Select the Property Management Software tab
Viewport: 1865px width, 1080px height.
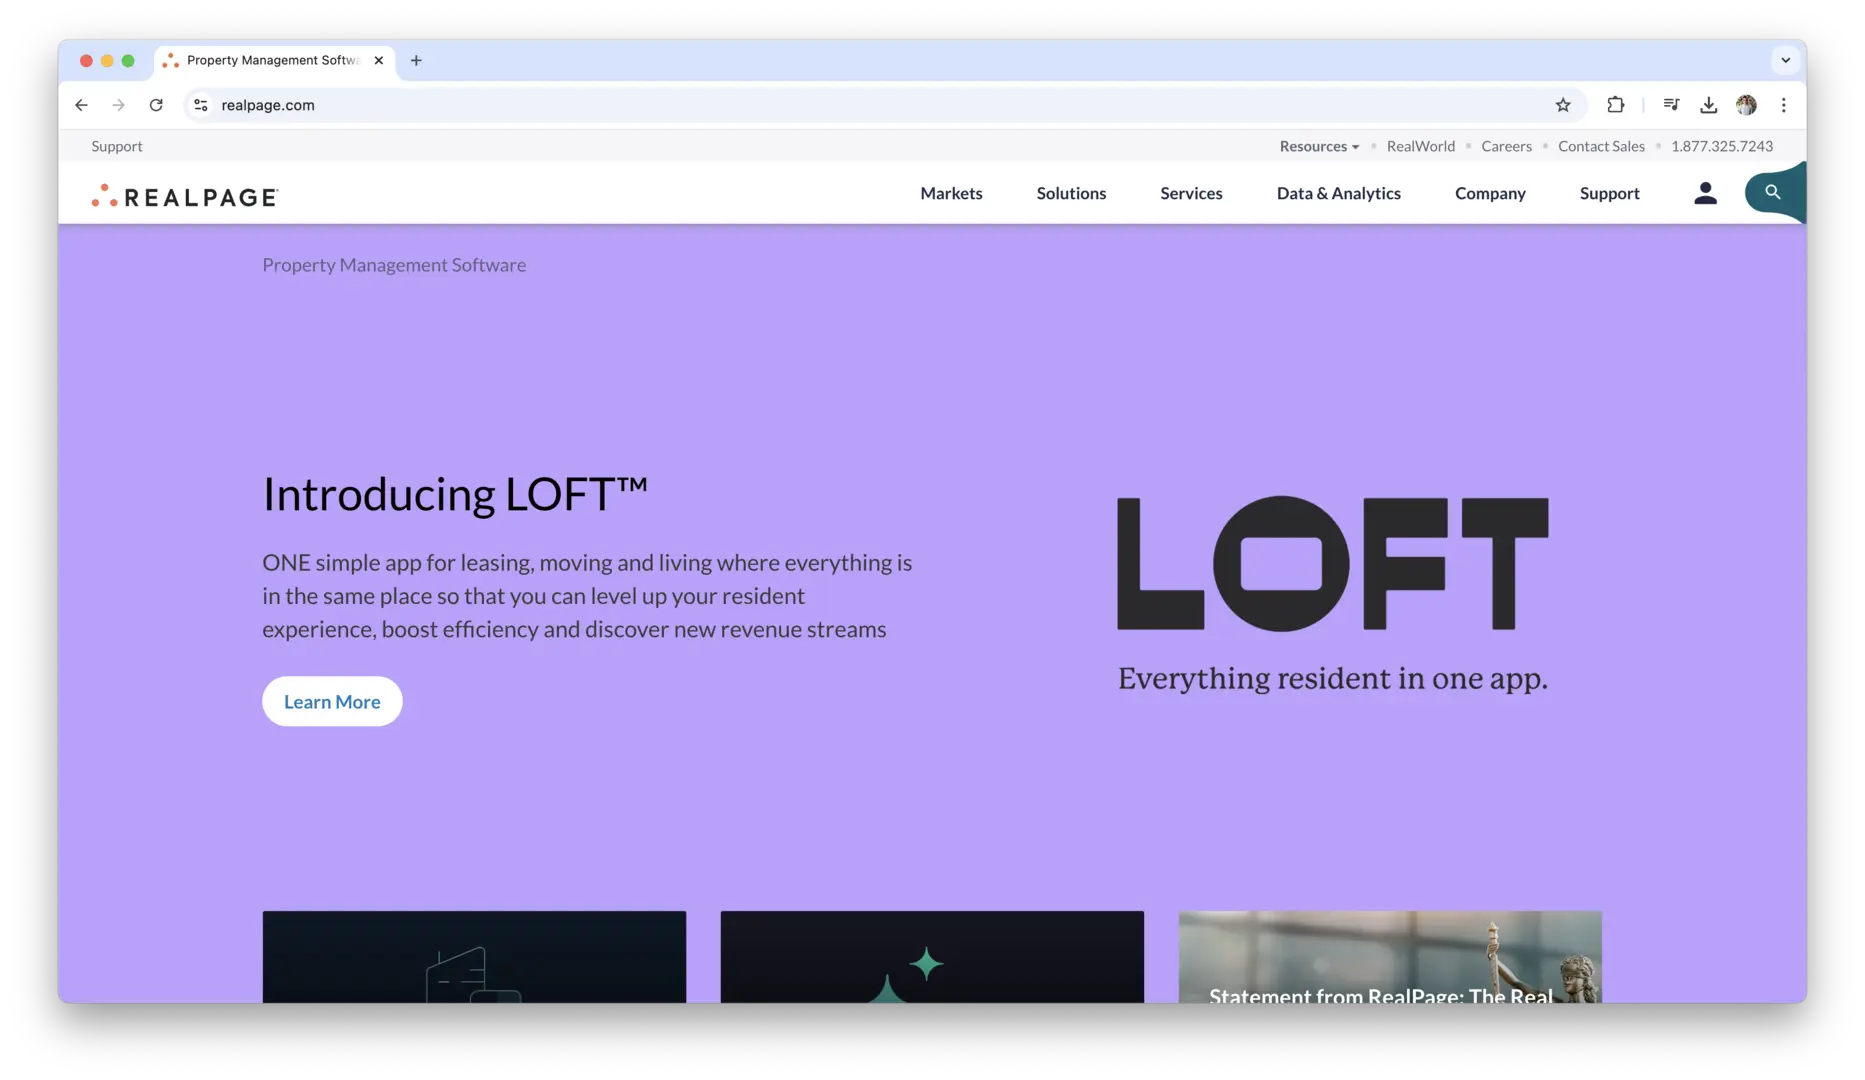[x=275, y=60]
